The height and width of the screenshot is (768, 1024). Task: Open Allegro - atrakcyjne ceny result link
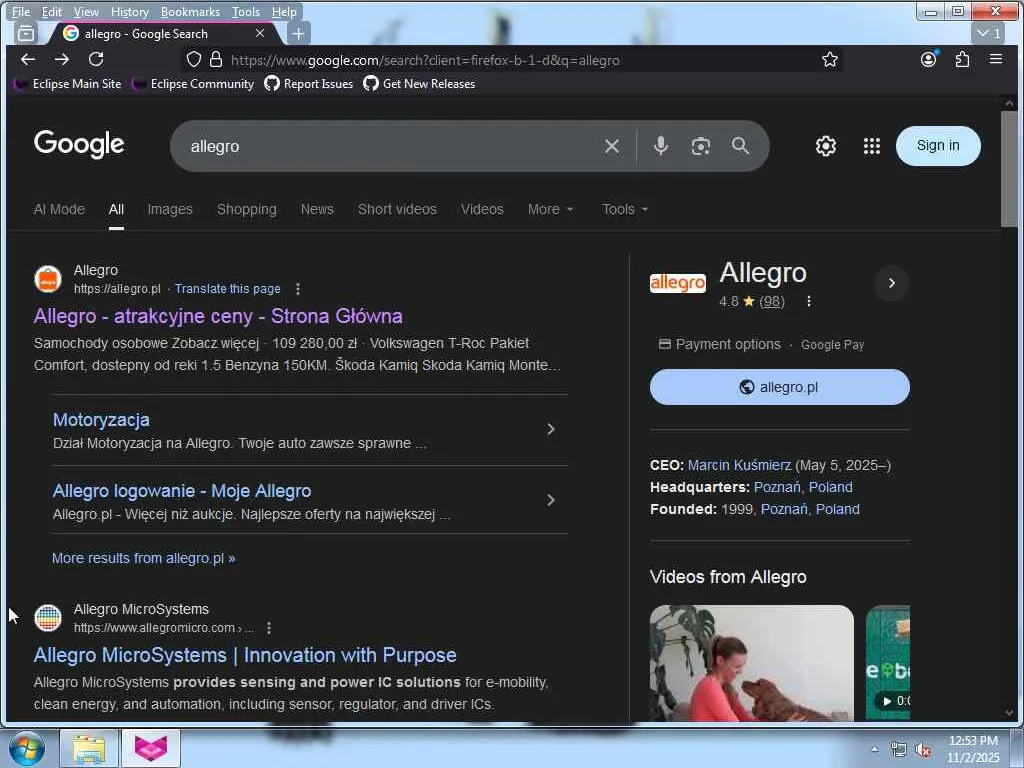coord(218,316)
